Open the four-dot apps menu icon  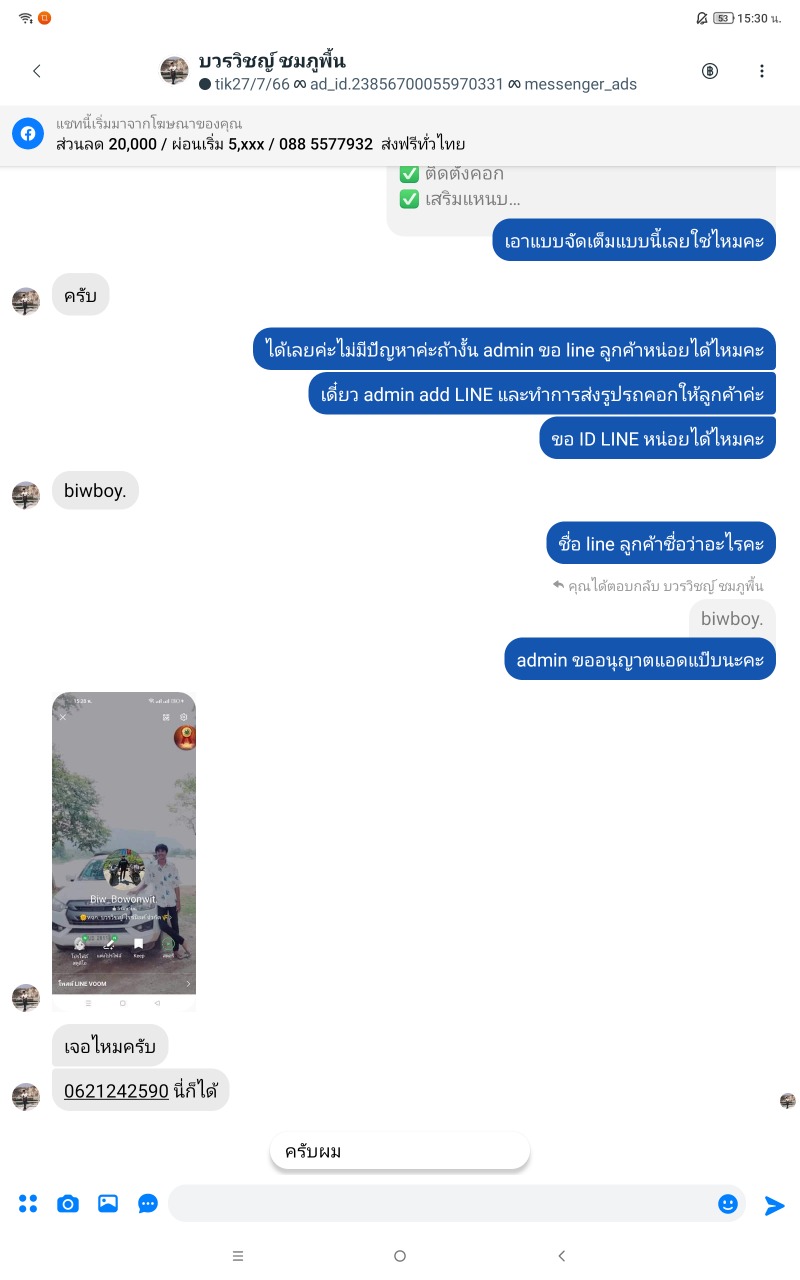pos(28,1204)
